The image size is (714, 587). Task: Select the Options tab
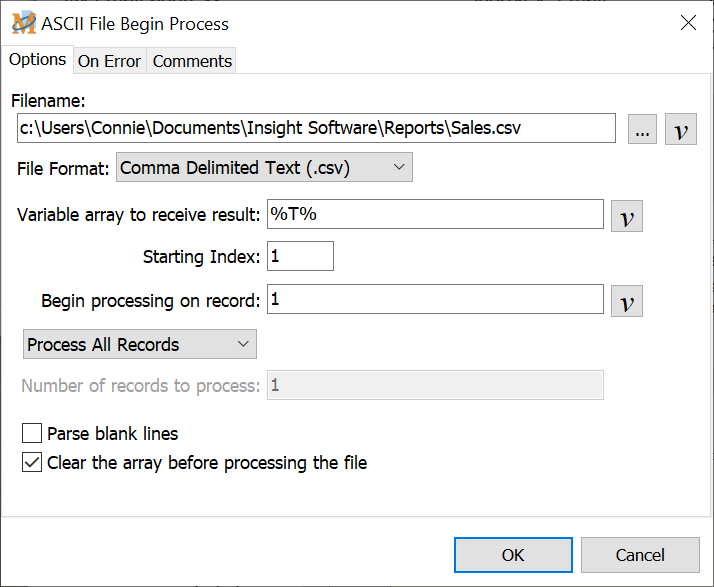pyautogui.click(x=37, y=60)
